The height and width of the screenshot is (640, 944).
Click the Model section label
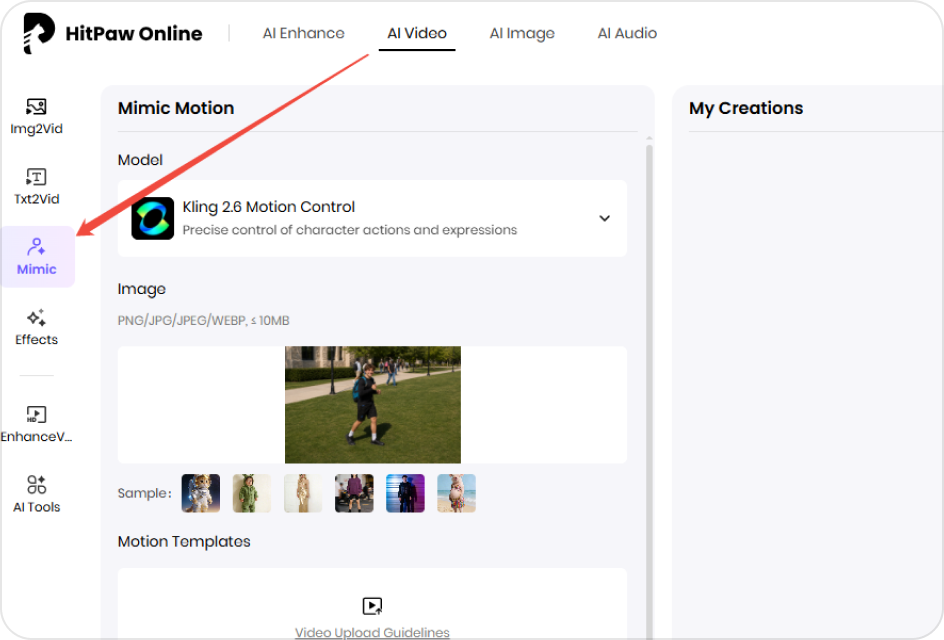click(x=140, y=160)
